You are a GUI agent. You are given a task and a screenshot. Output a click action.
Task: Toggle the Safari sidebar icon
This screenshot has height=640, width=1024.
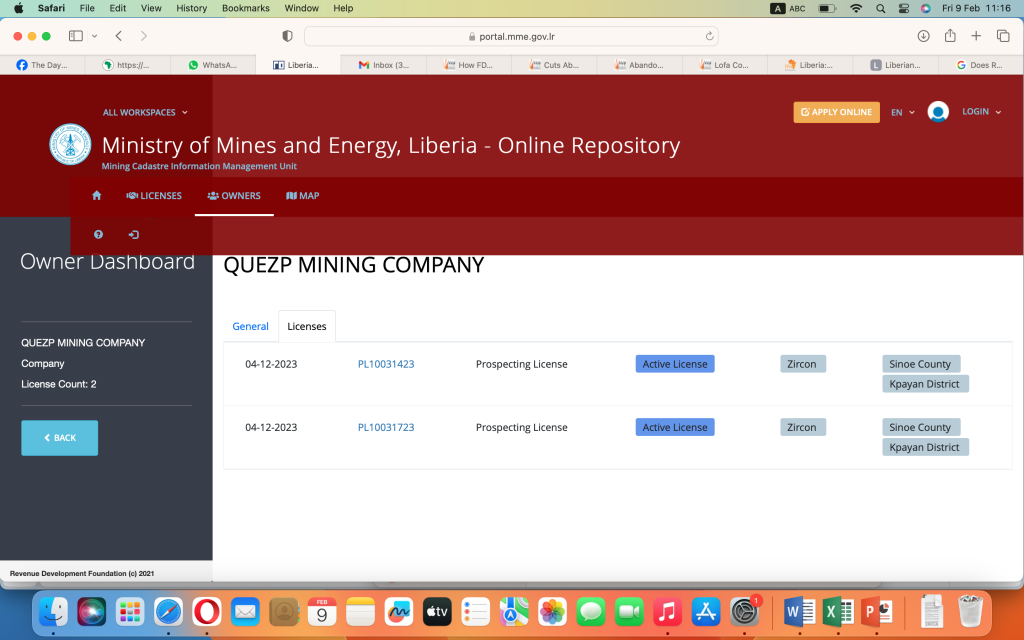click(76, 36)
